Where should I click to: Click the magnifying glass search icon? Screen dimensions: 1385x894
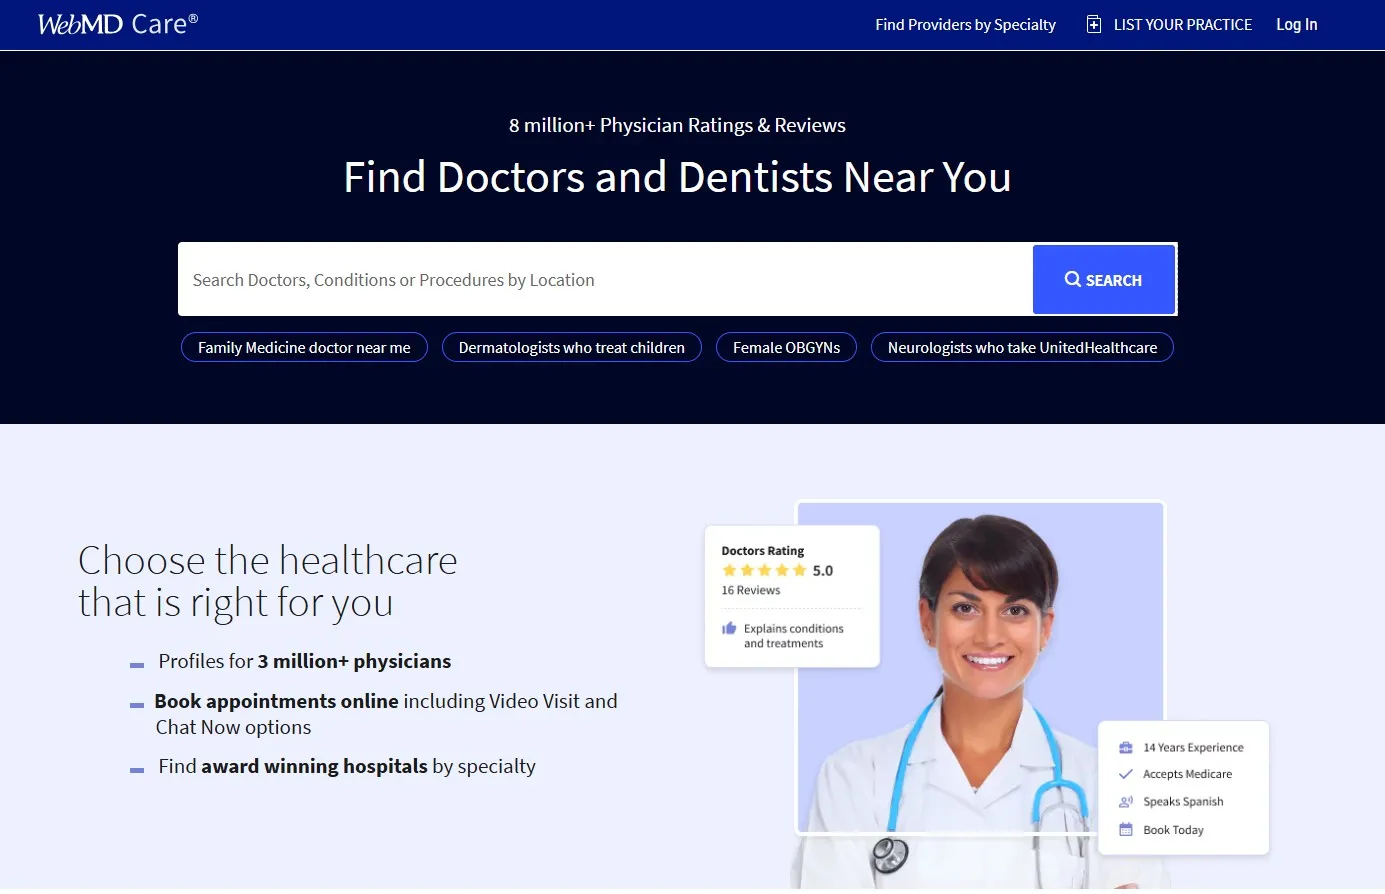pos(1072,279)
